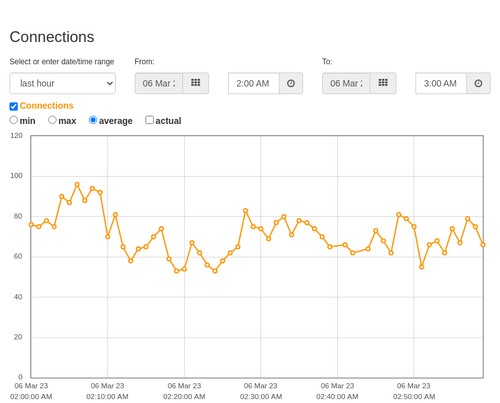Viewport: 500px width, 403px height.
Task: Enable the actual checkbox
Action: click(x=150, y=120)
